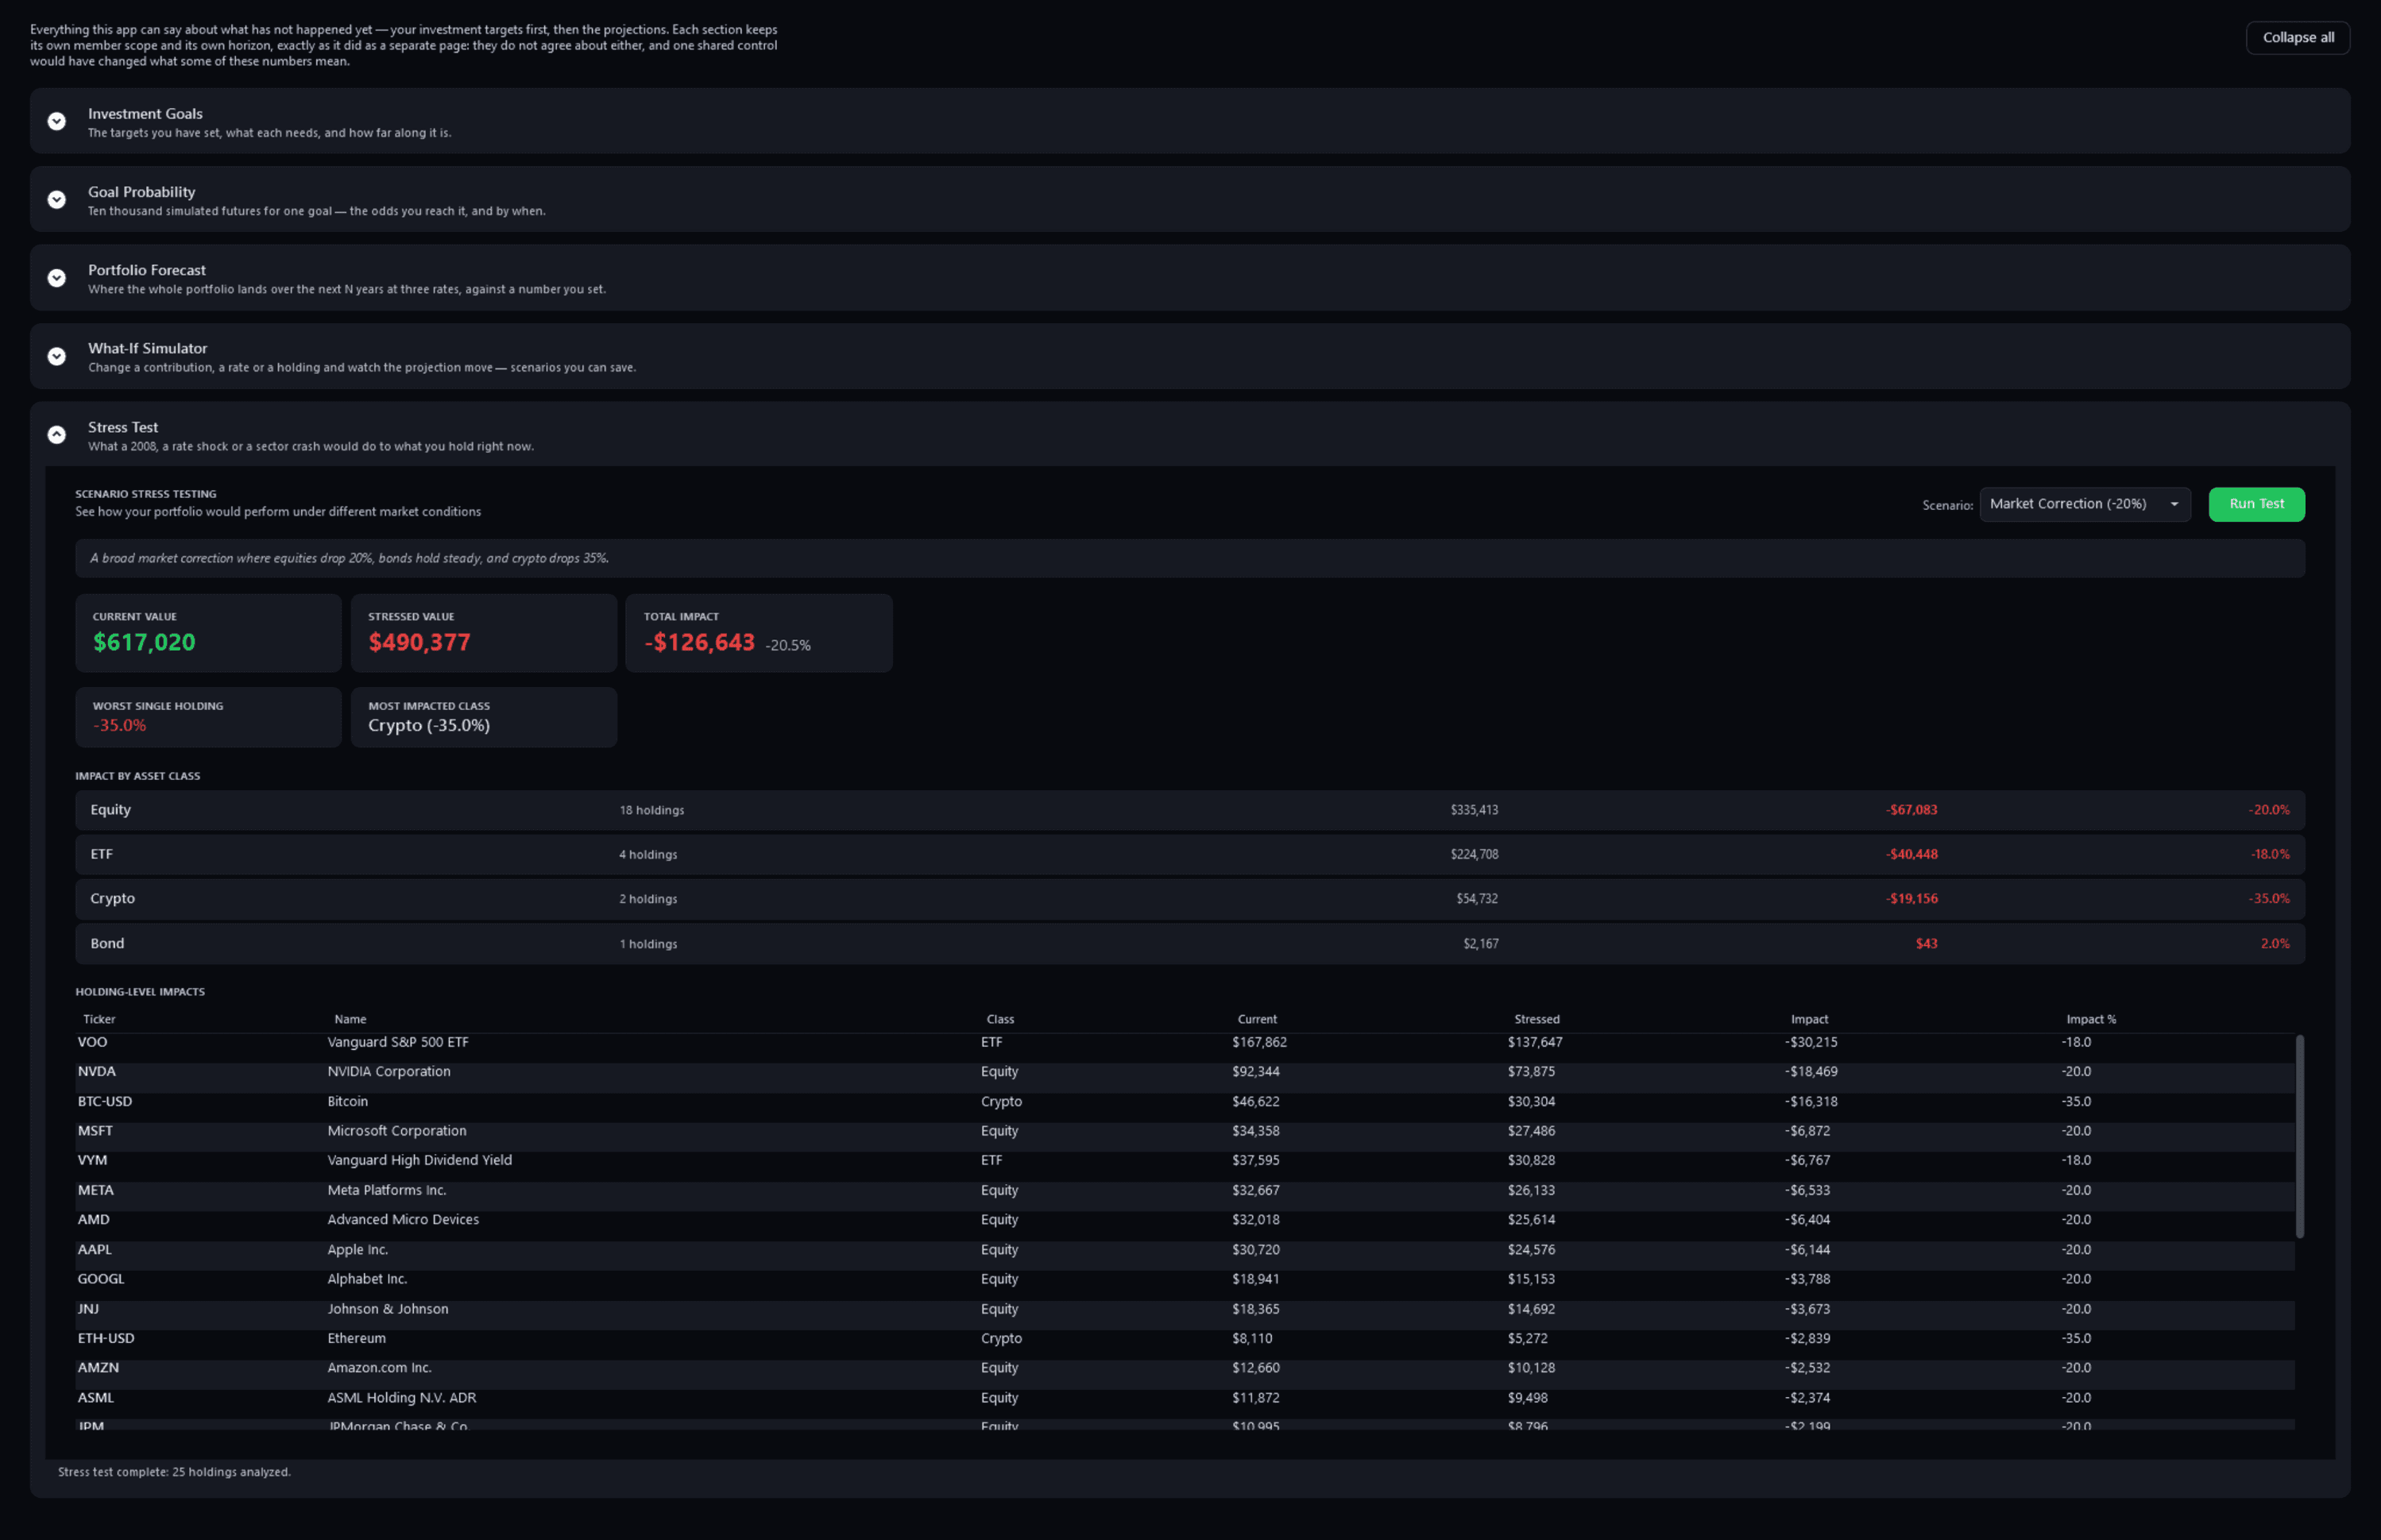Click the GOOGL ticker cell

(101, 1279)
